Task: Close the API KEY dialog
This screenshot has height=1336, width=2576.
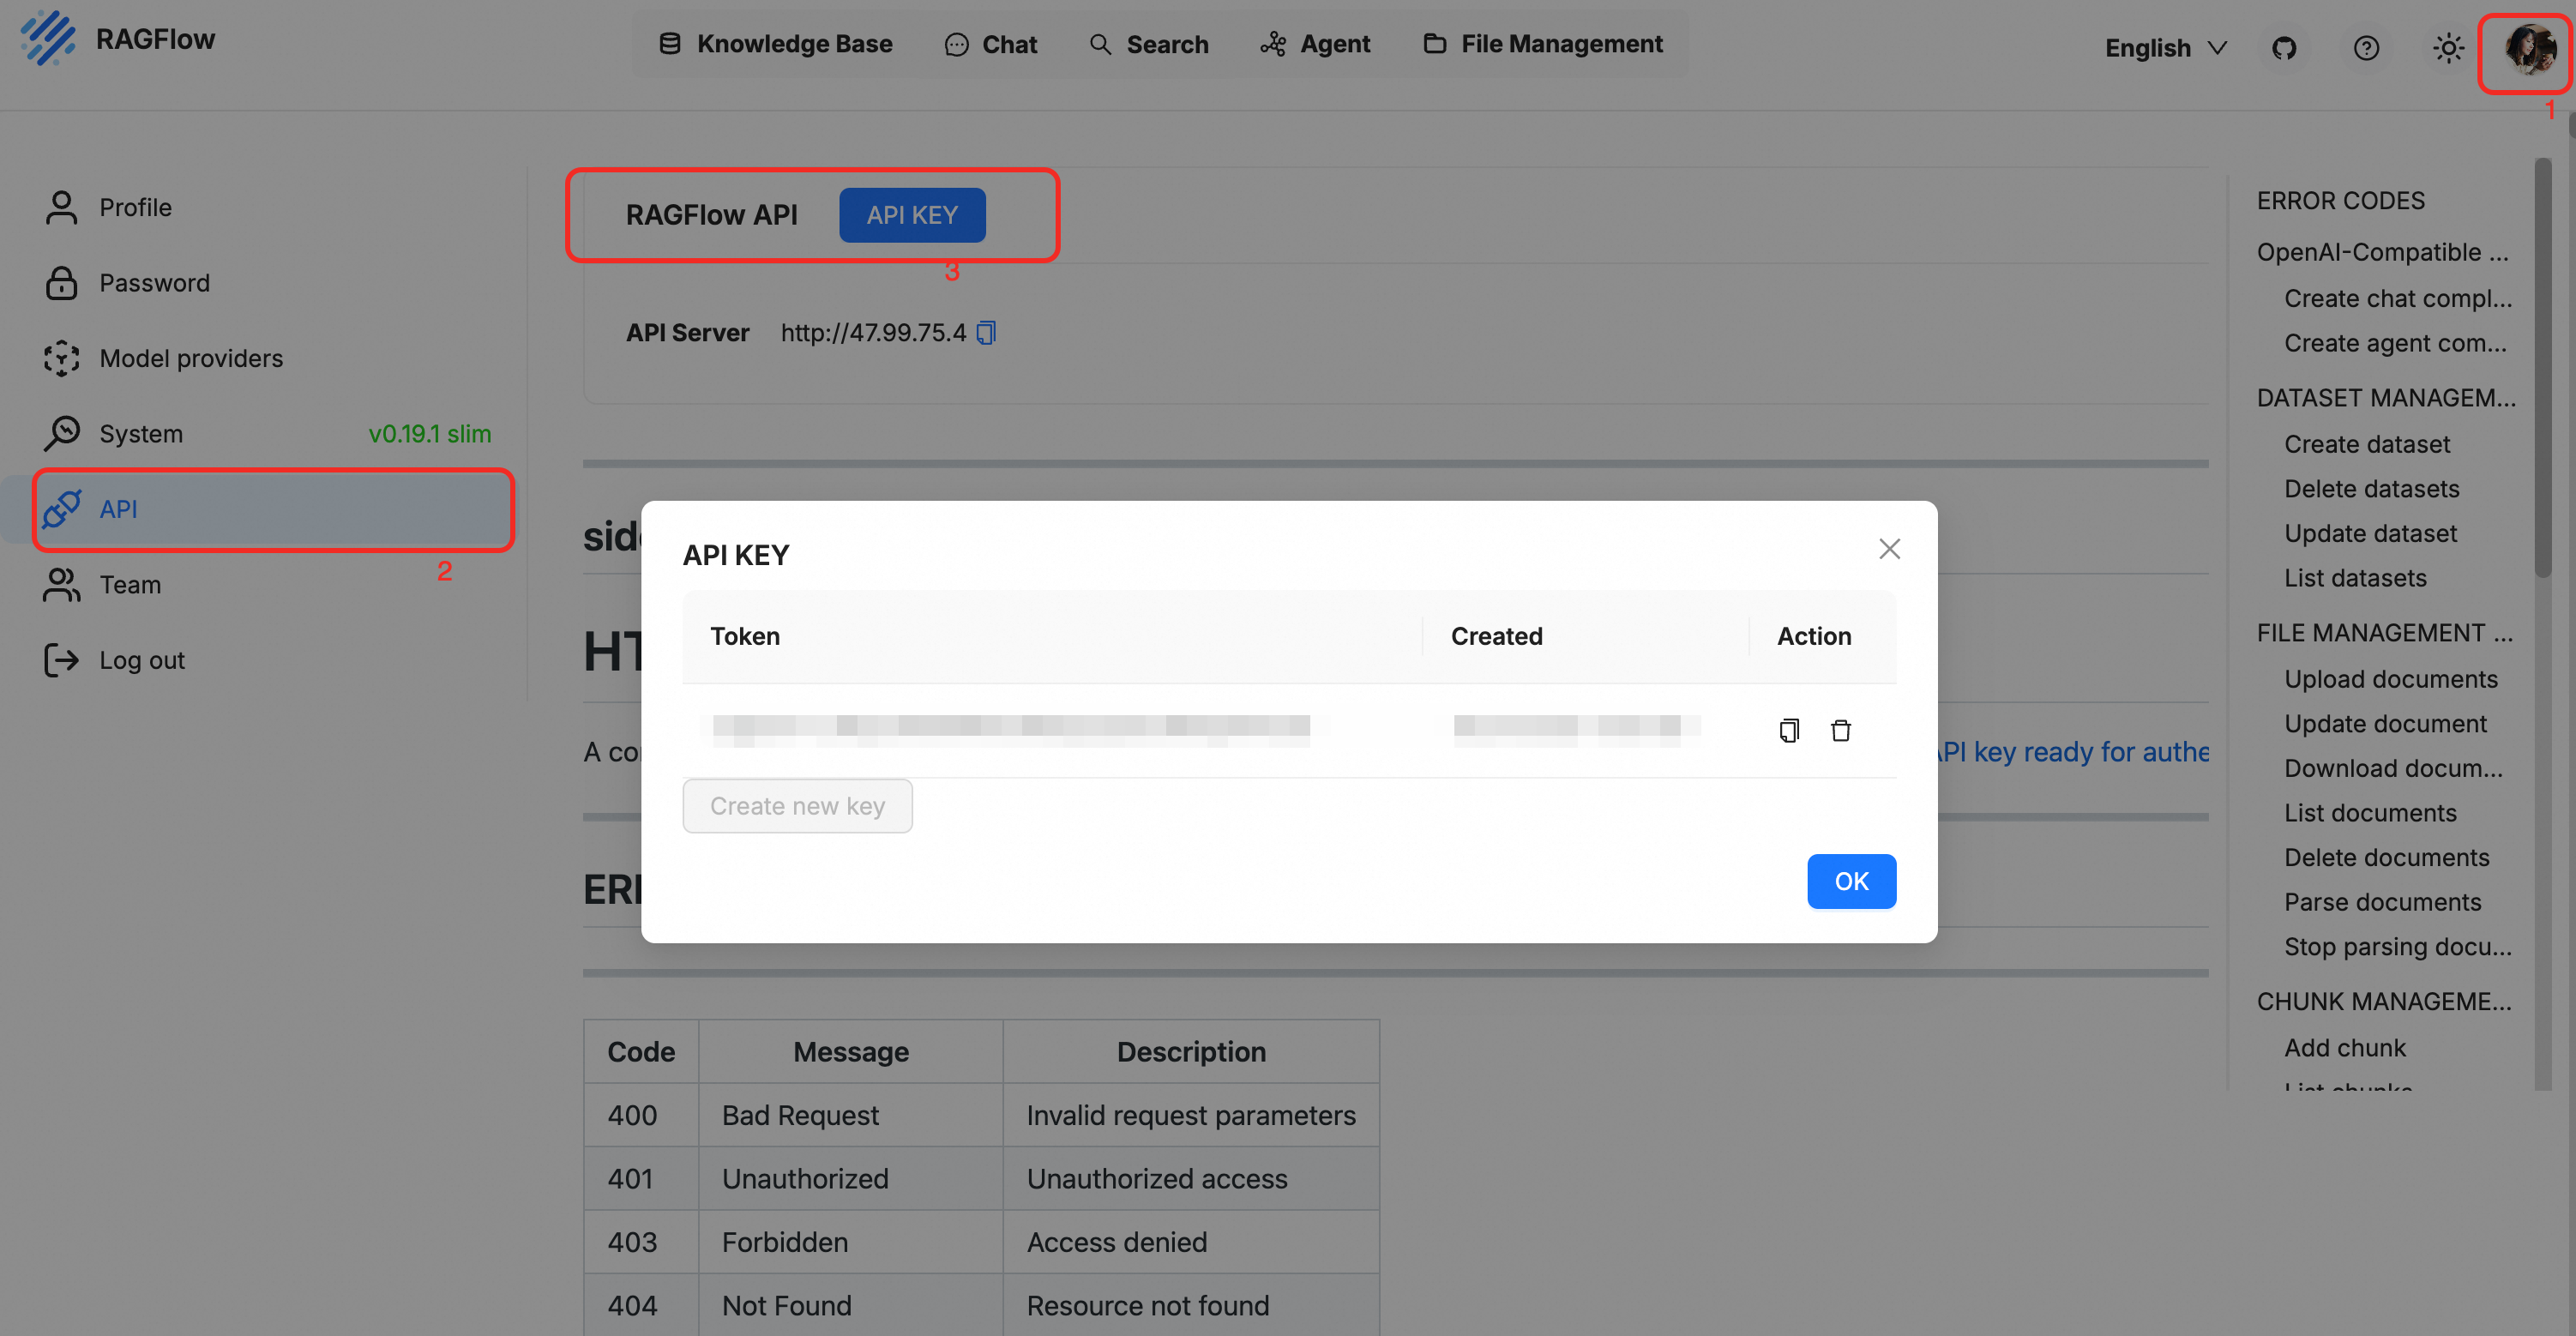Action: [x=1889, y=548]
